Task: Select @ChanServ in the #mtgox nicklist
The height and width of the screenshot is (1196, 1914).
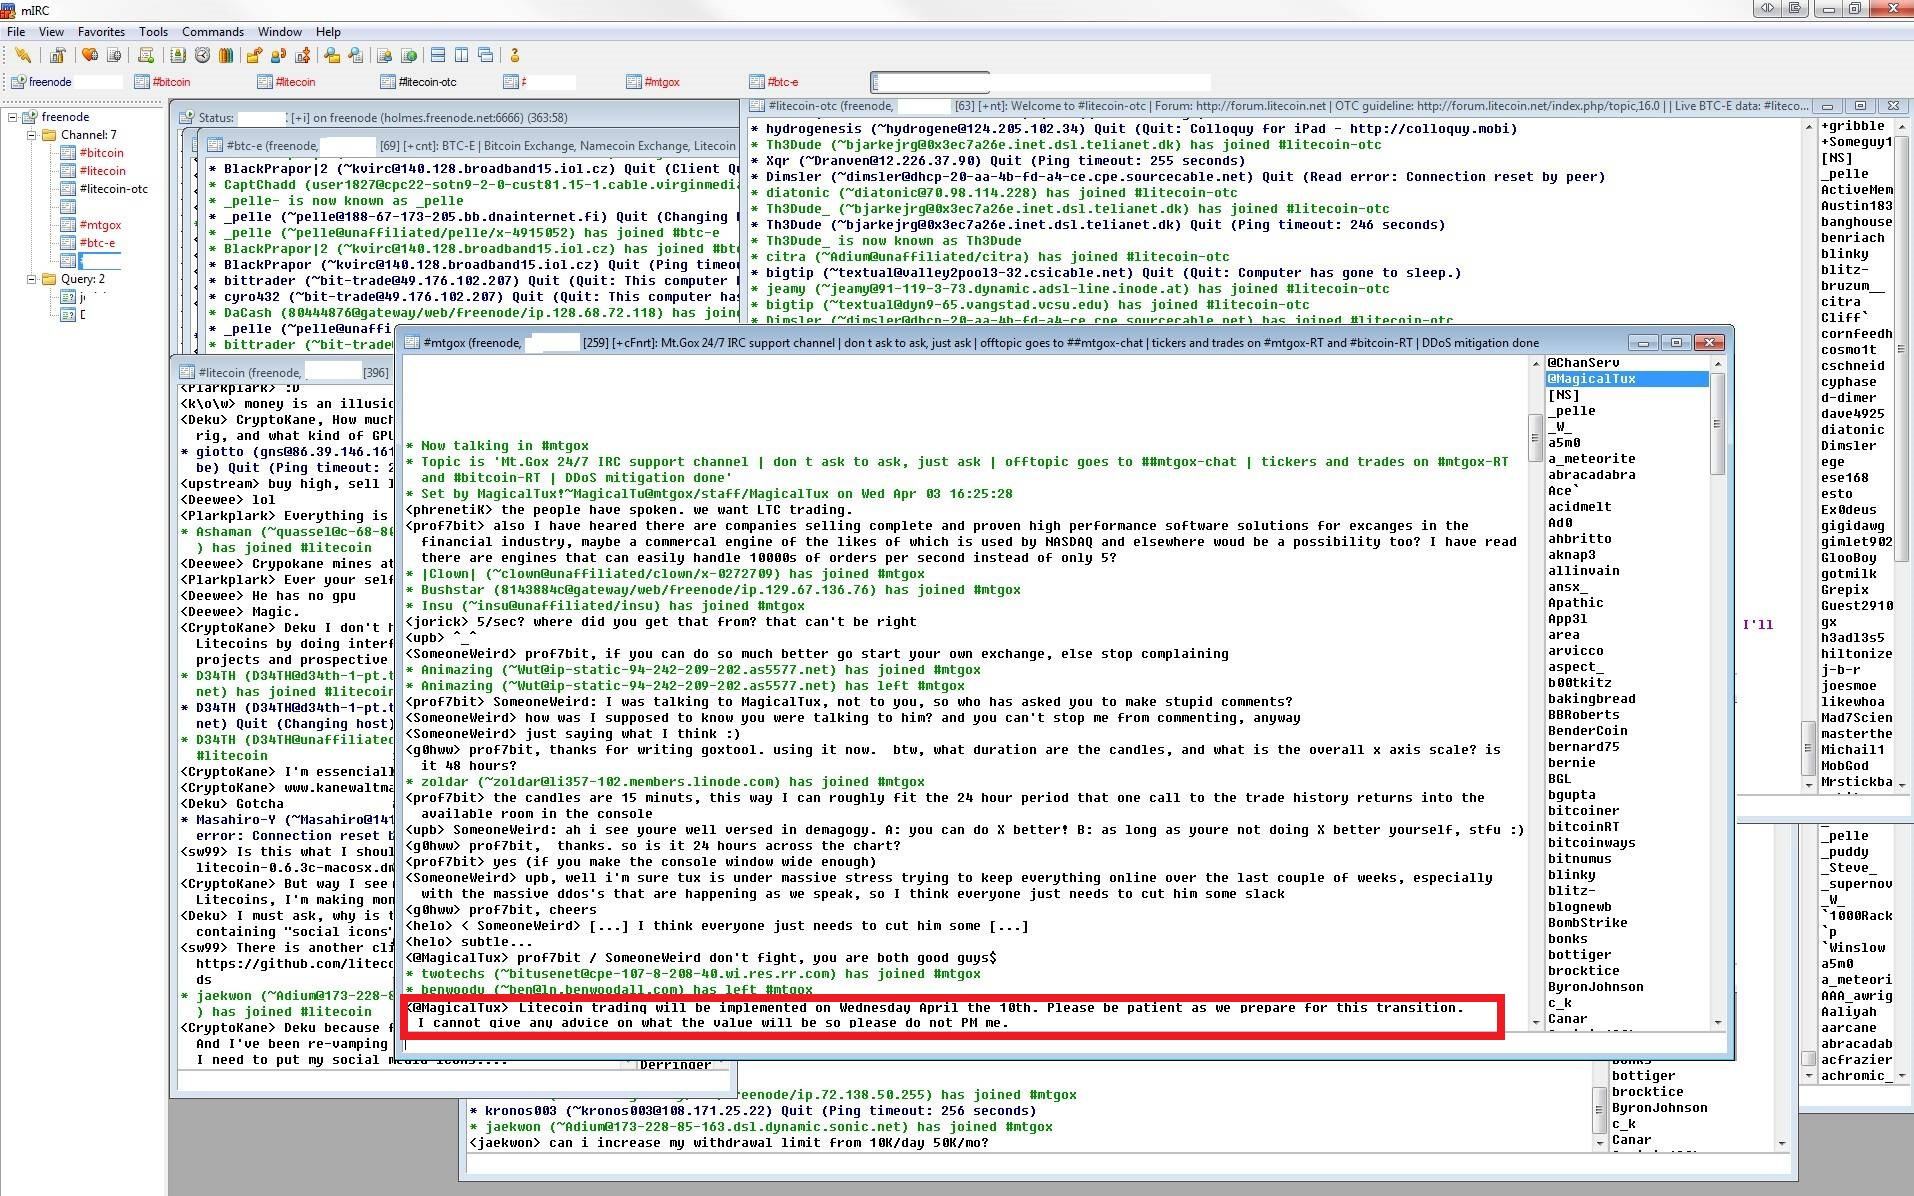Action: (1583, 363)
